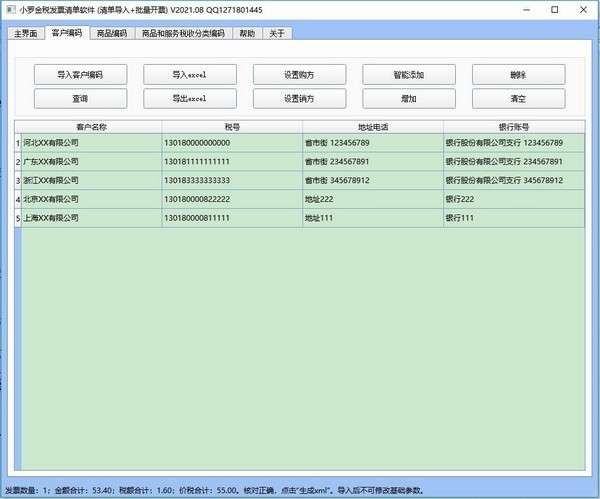600x499 pixels.
Task: Open the 商品和服务税收分类编码 tab
Action: coord(183,33)
